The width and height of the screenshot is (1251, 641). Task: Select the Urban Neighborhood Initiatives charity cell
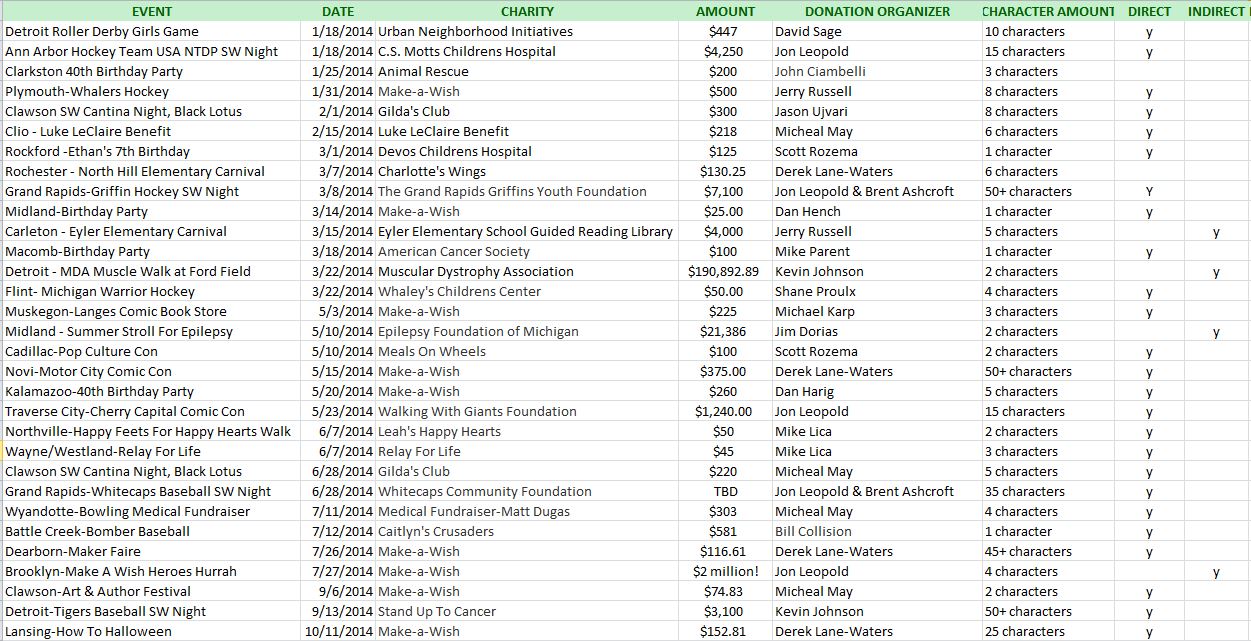pyautogui.click(x=475, y=31)
